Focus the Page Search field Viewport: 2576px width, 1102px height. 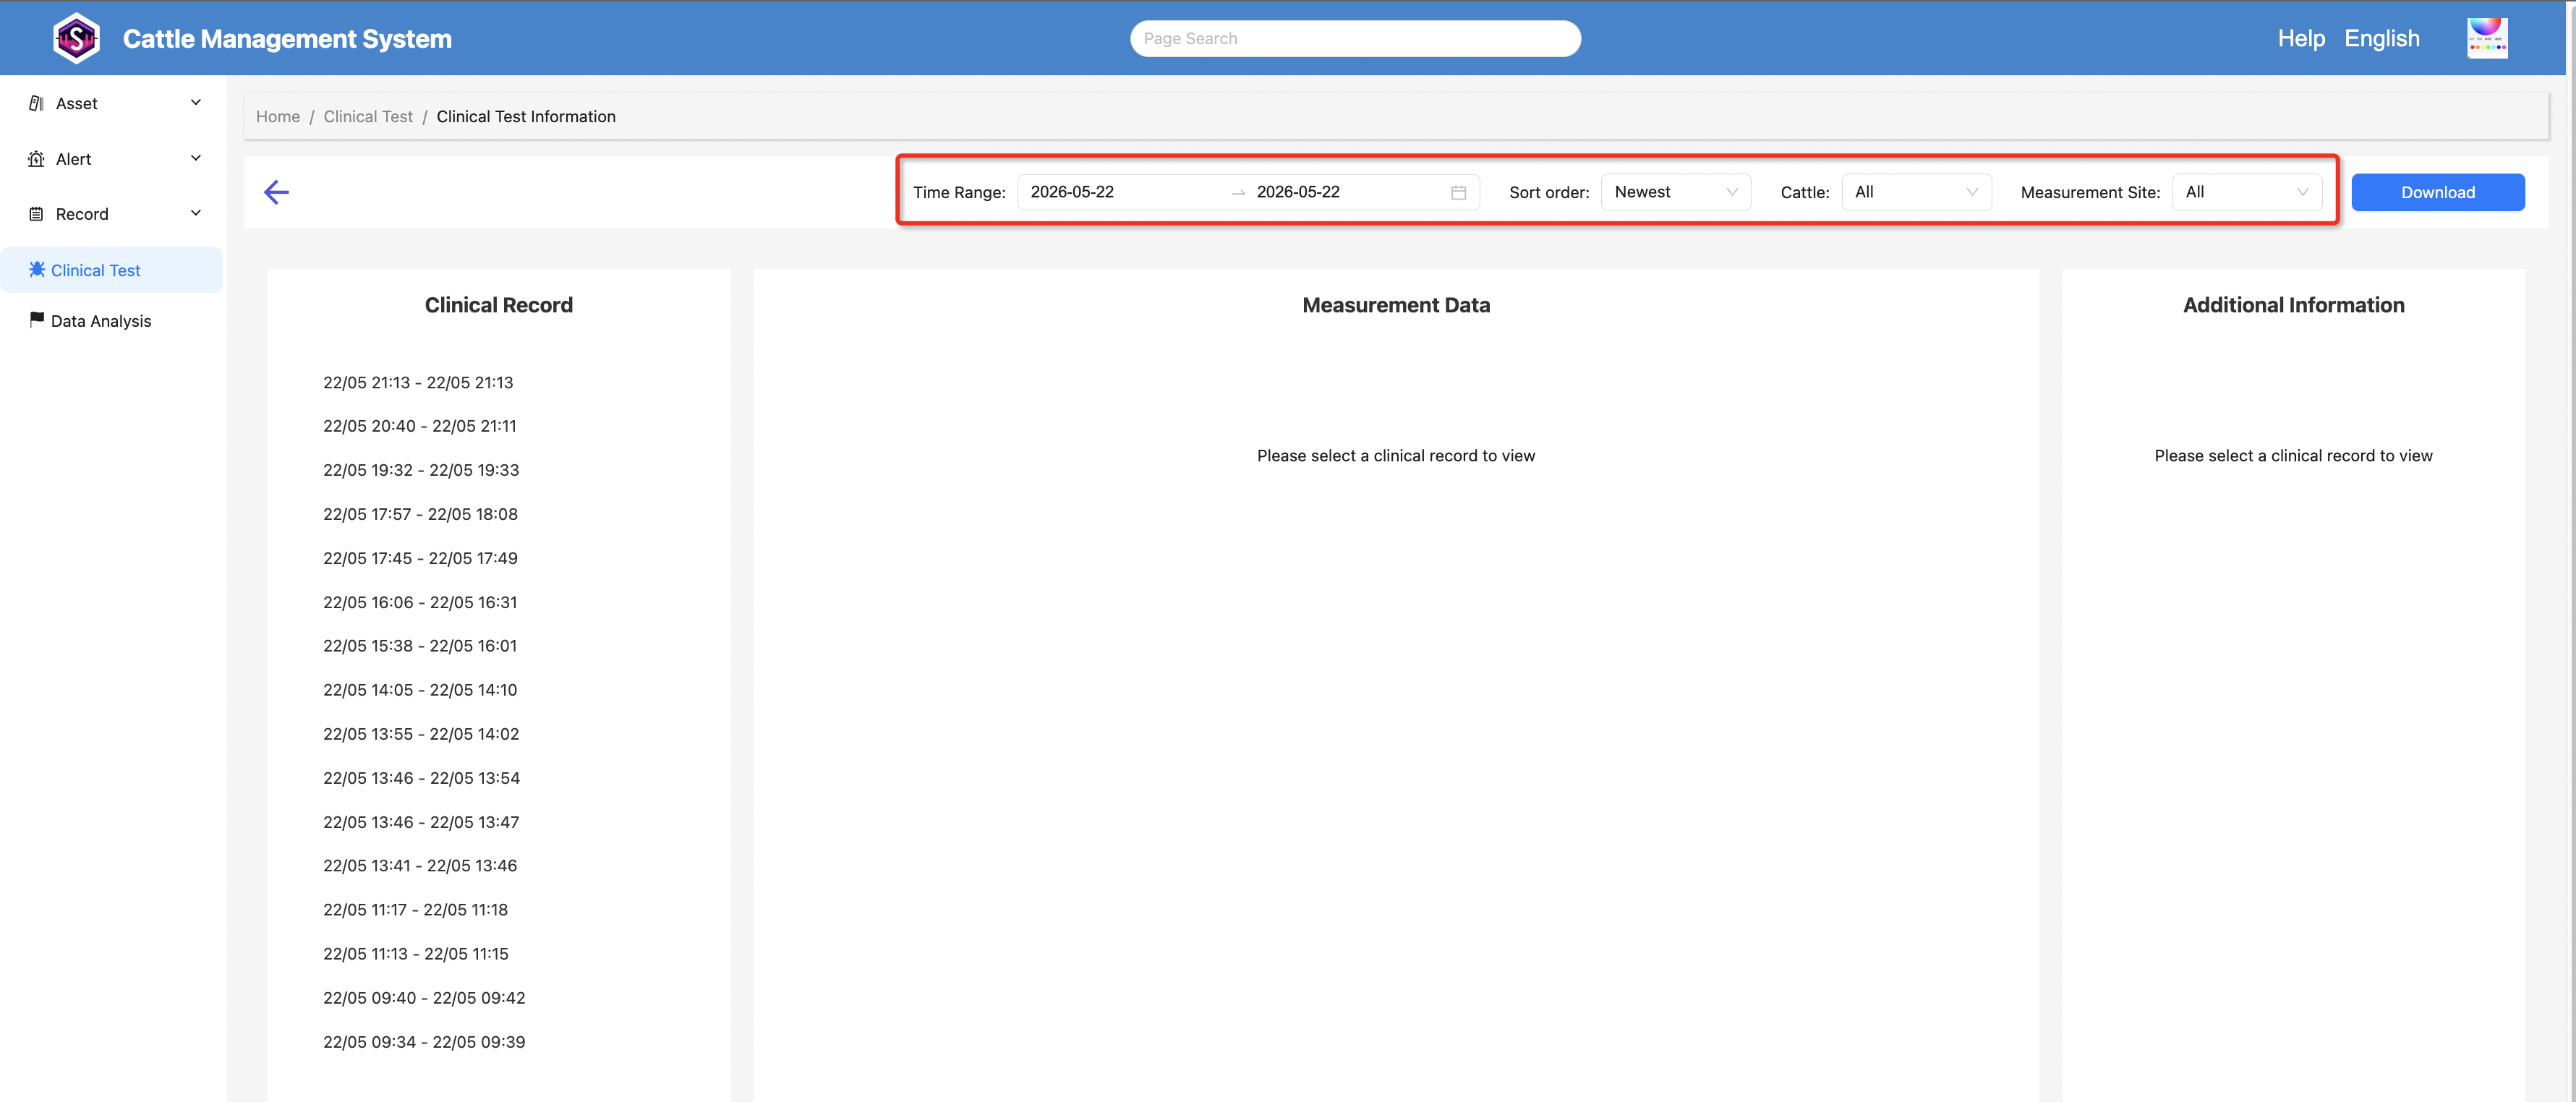pyautogui.click(x=1355, y=38)
